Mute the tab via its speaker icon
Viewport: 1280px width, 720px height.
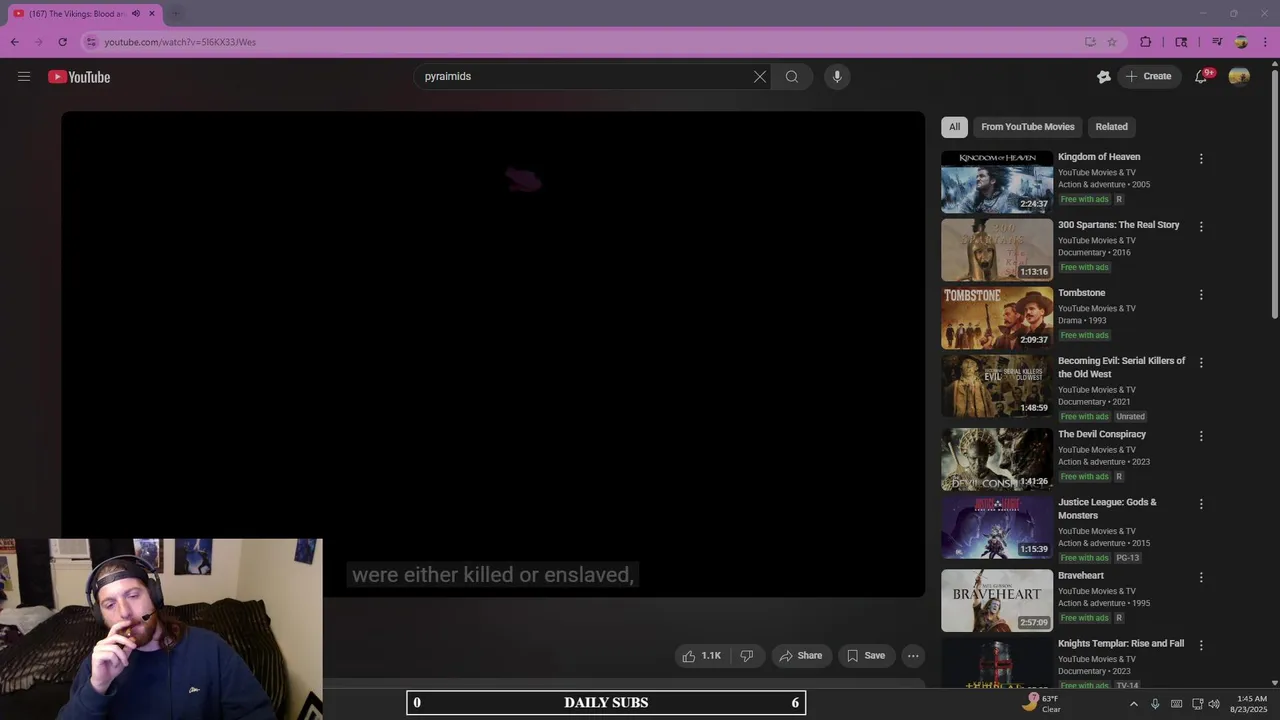click(x=136, y=13)
